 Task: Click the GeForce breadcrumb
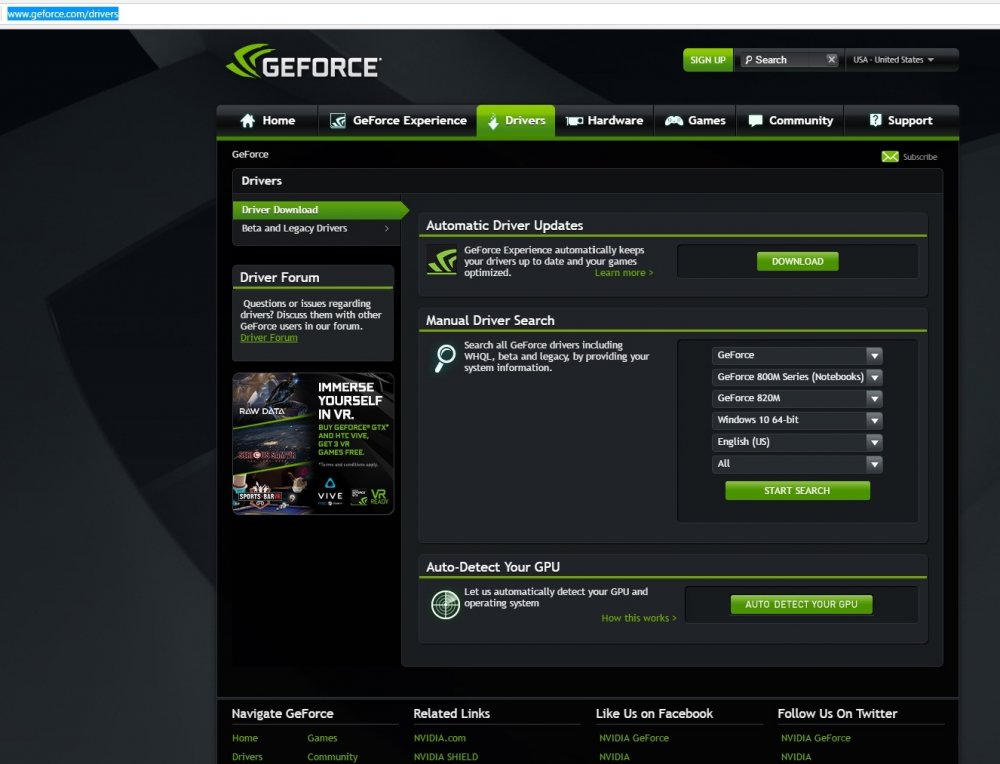click(250, 154)
